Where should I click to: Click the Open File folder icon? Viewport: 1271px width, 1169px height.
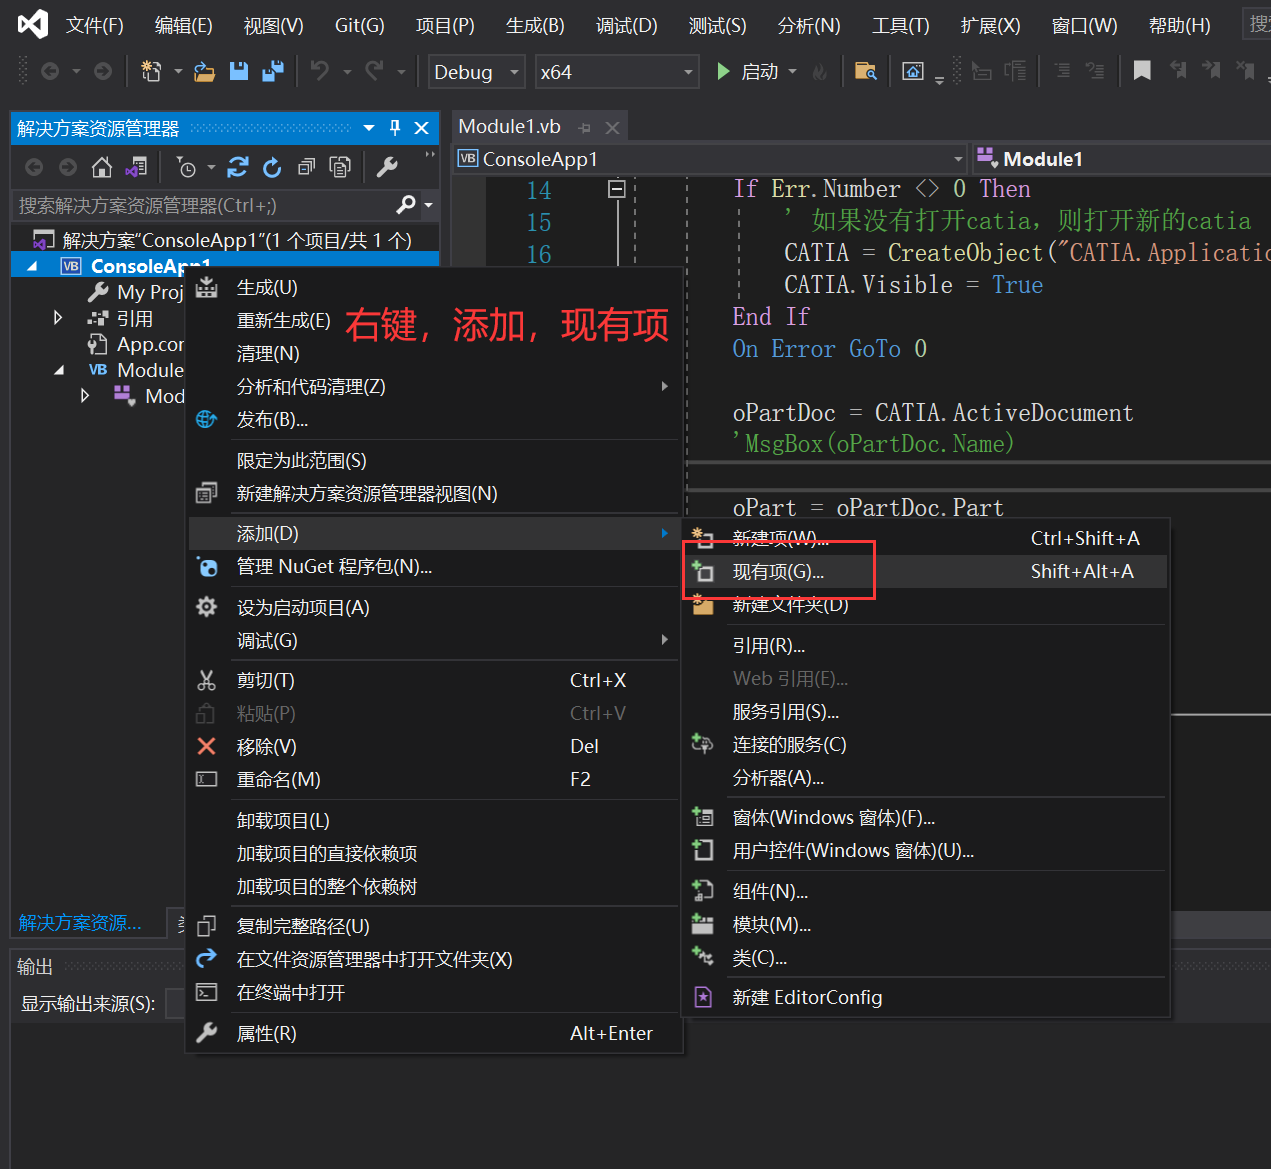[205, 71]
